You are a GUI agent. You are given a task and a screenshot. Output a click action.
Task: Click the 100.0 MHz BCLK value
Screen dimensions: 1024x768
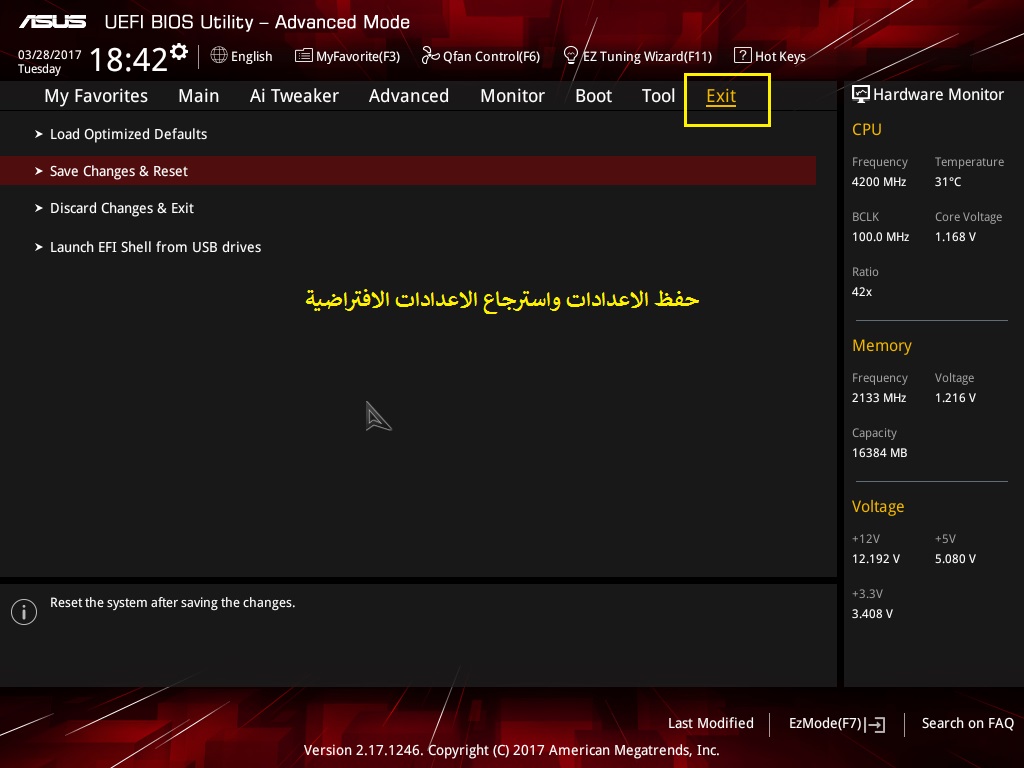pos(880,236)
